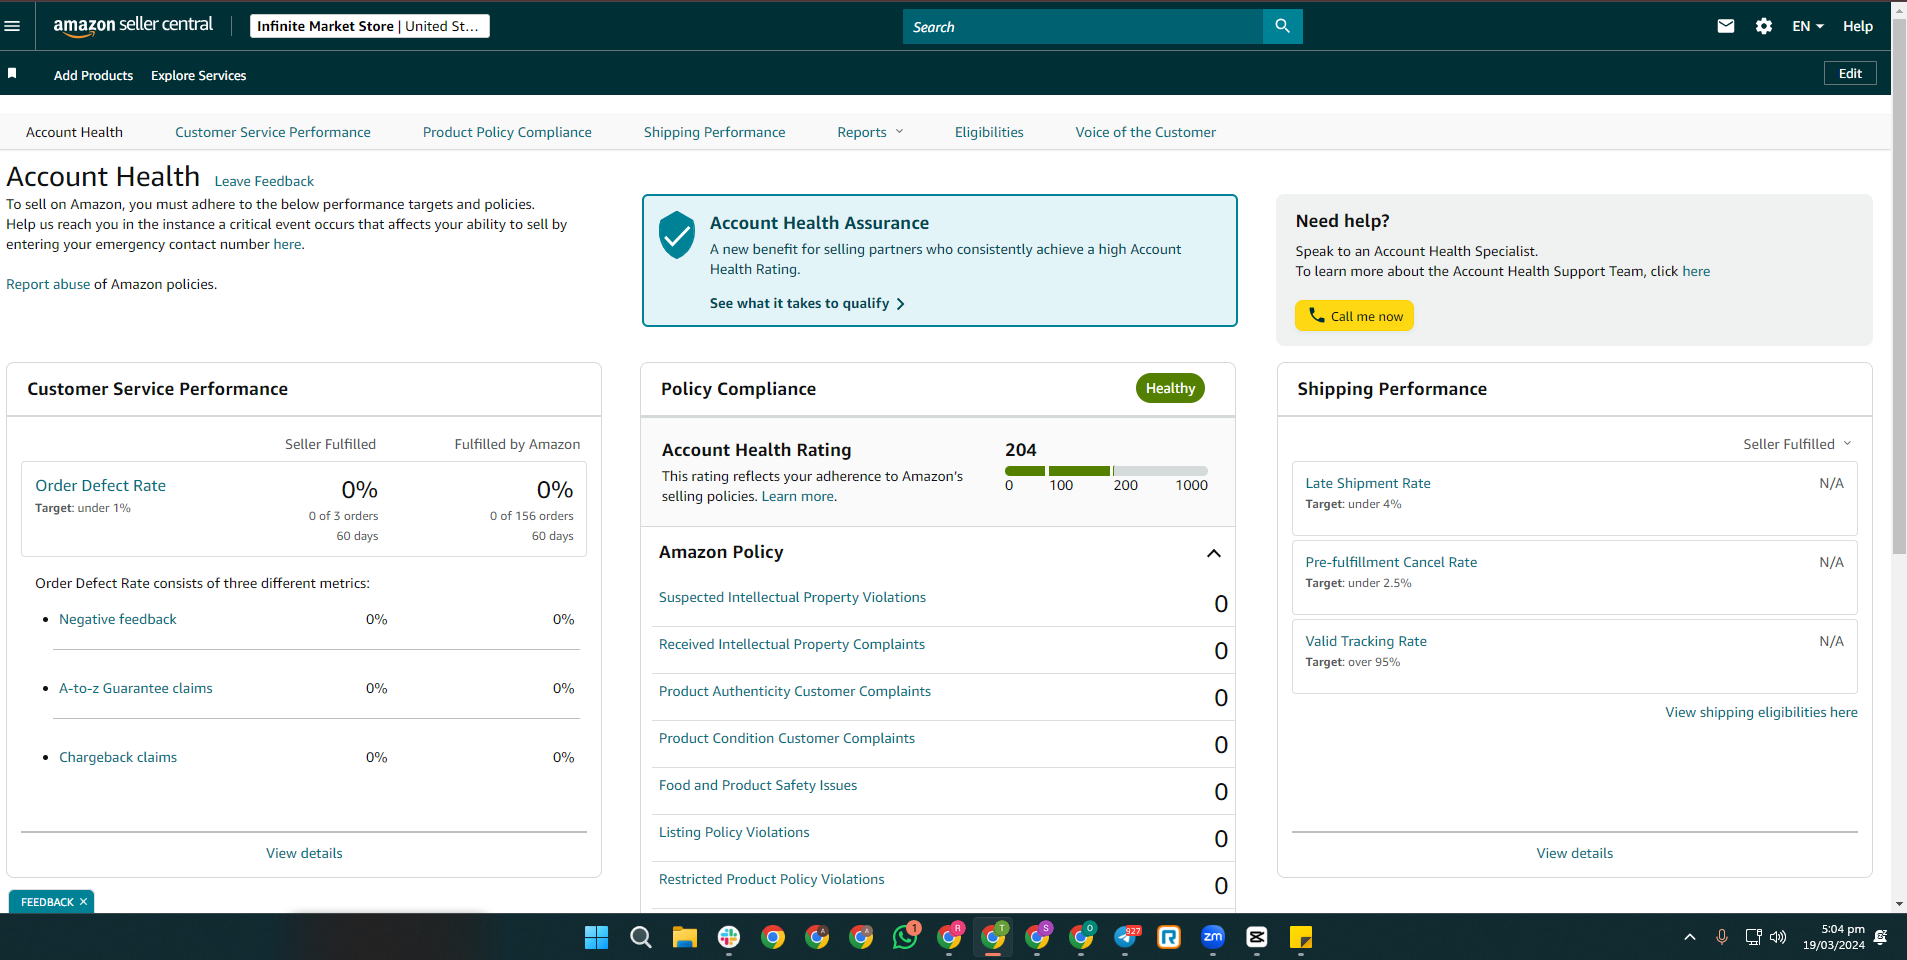Open the Help menu
This screenshot has width=1907, height=960.
[1858, 27]
